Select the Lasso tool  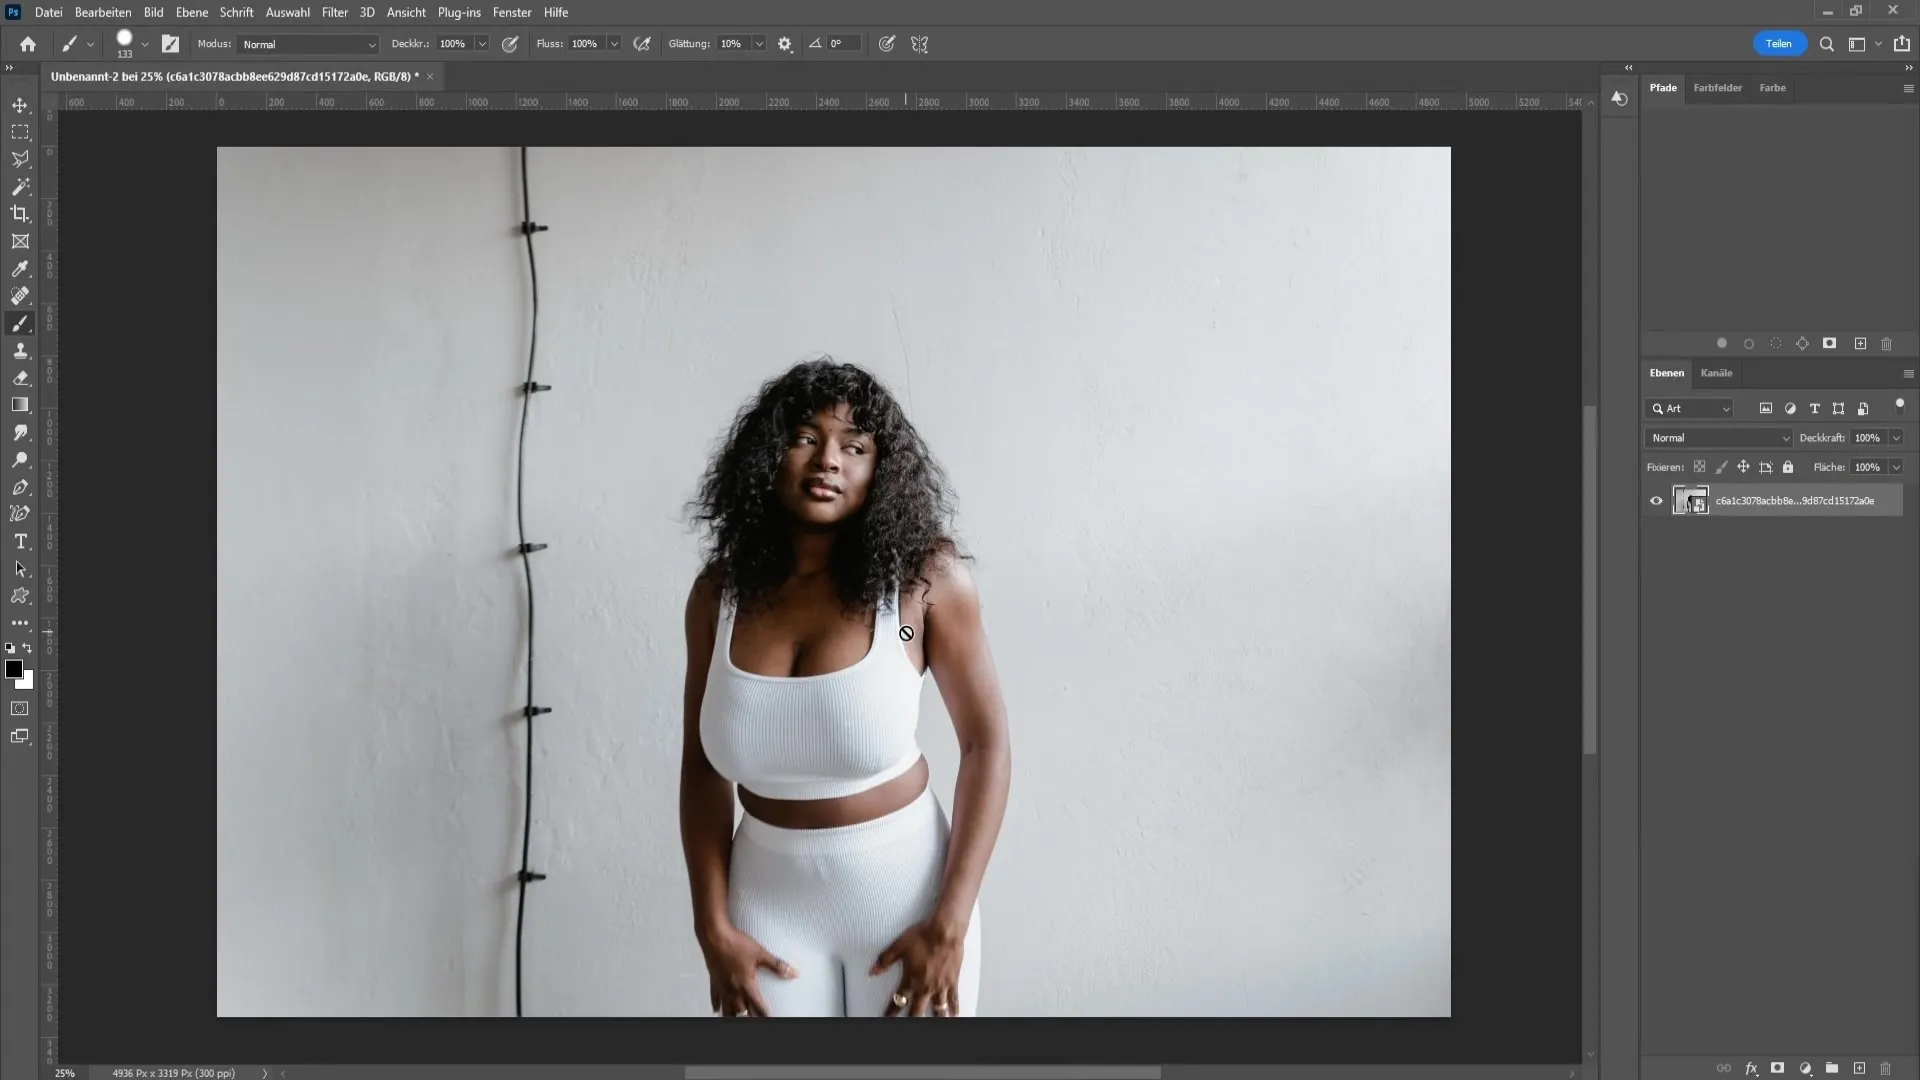click(x=20, y=160)
